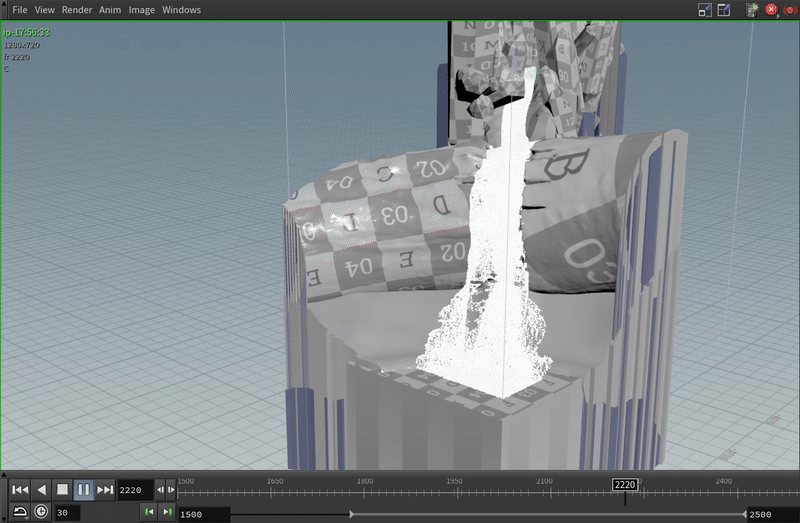This screenshot has height=523, width=800.
Task: Open the Anim menu
Action: click(110, 10)
